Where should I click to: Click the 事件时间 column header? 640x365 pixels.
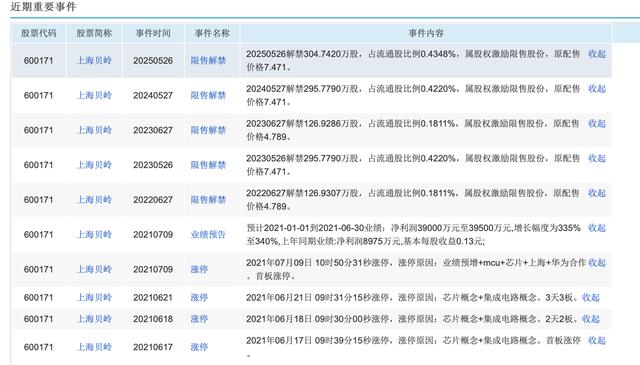153,33
